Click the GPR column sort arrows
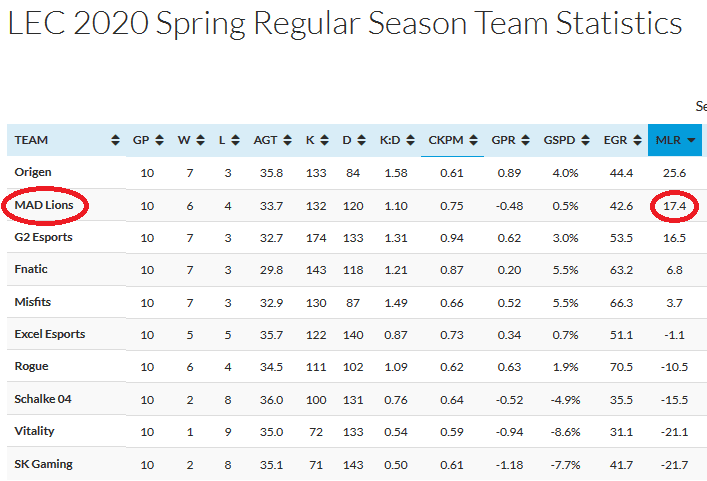 pyautogui.click(x=525, y=140)
